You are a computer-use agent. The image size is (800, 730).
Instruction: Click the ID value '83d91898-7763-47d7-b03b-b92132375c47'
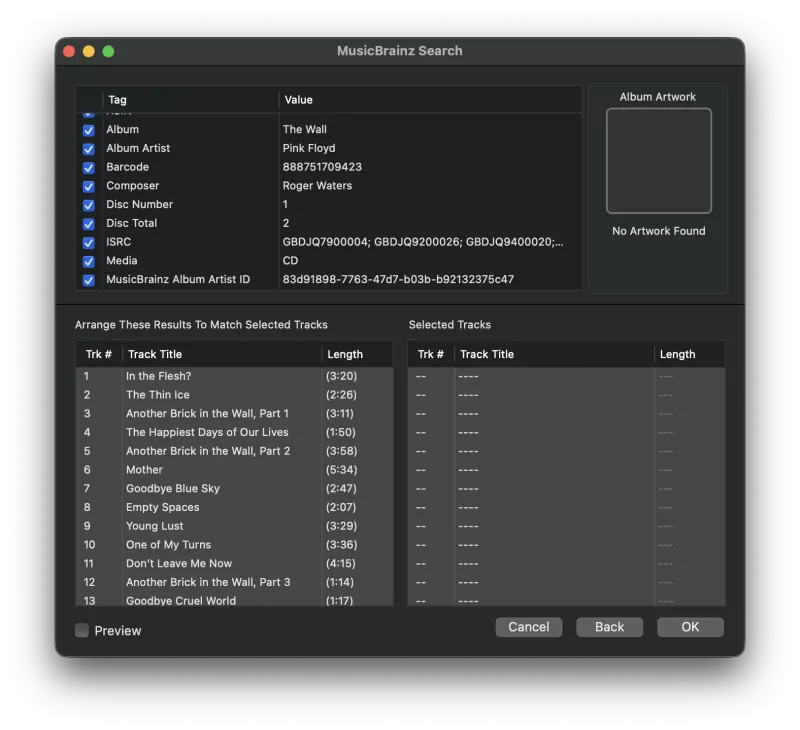pos(398,280)
